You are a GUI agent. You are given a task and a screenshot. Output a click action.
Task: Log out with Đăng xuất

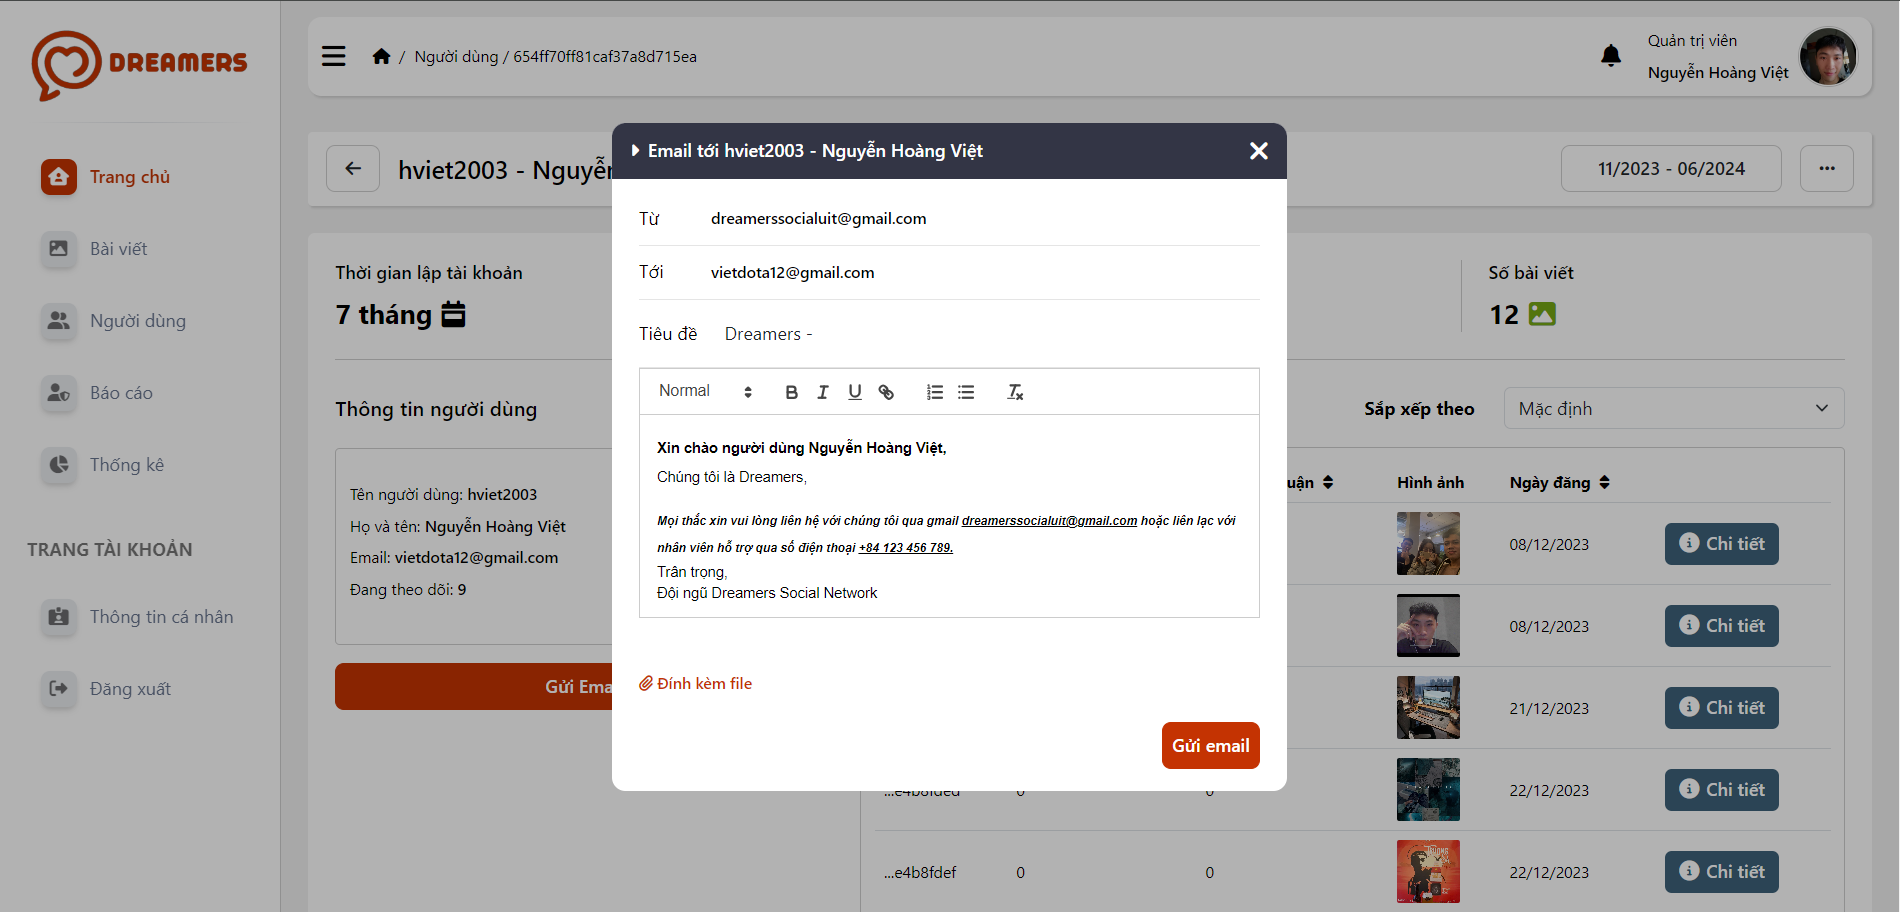point(130,689)
